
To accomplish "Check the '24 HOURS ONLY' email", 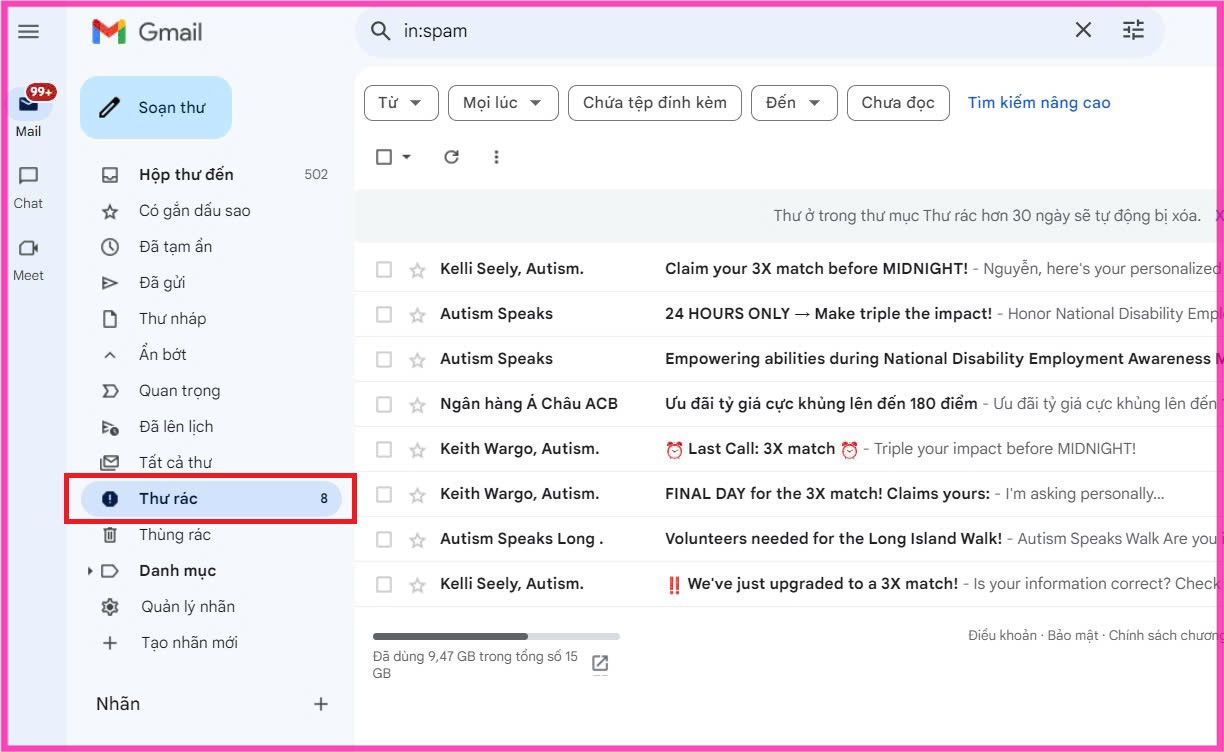I will tap(384, 315).
